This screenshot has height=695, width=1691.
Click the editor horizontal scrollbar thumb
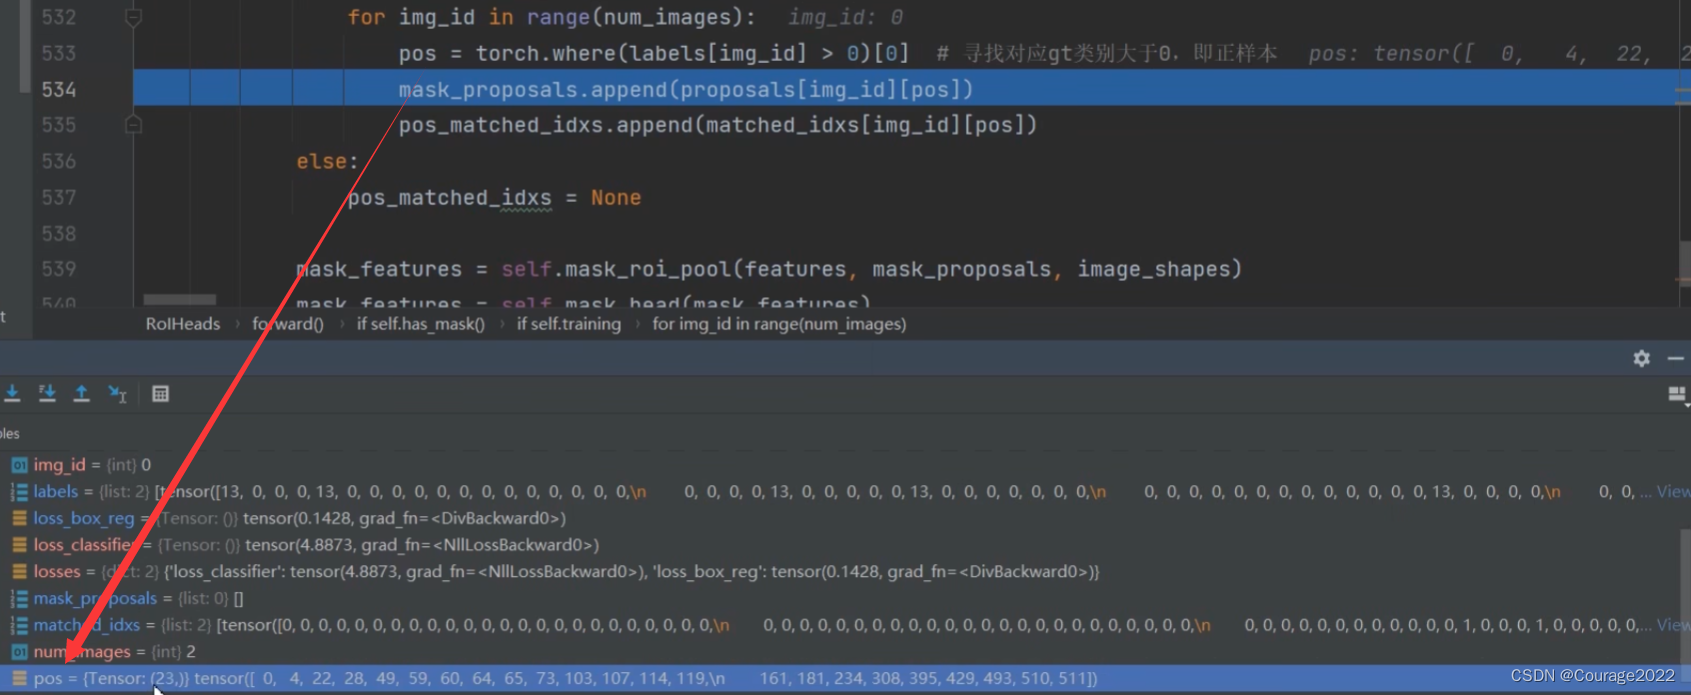pos(180,300)
